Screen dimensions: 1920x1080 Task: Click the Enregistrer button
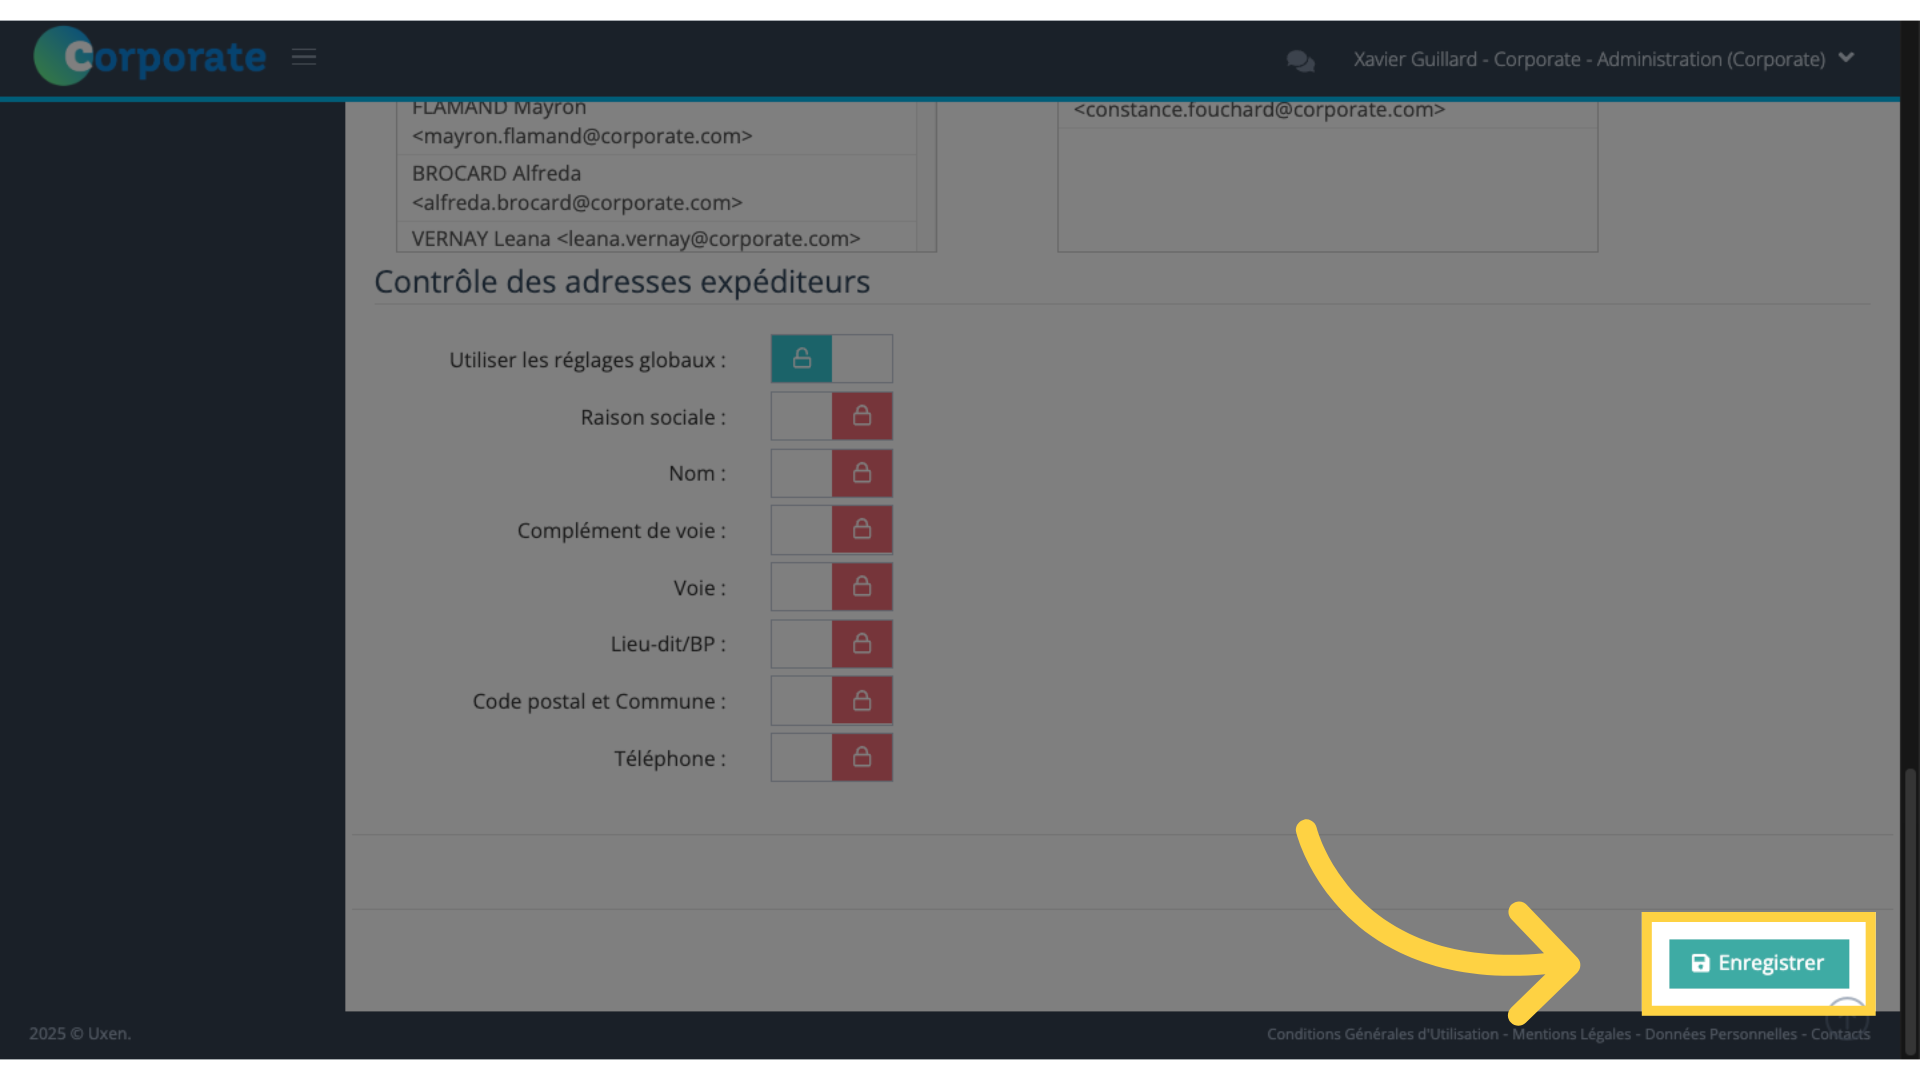tap(1758, 963)
